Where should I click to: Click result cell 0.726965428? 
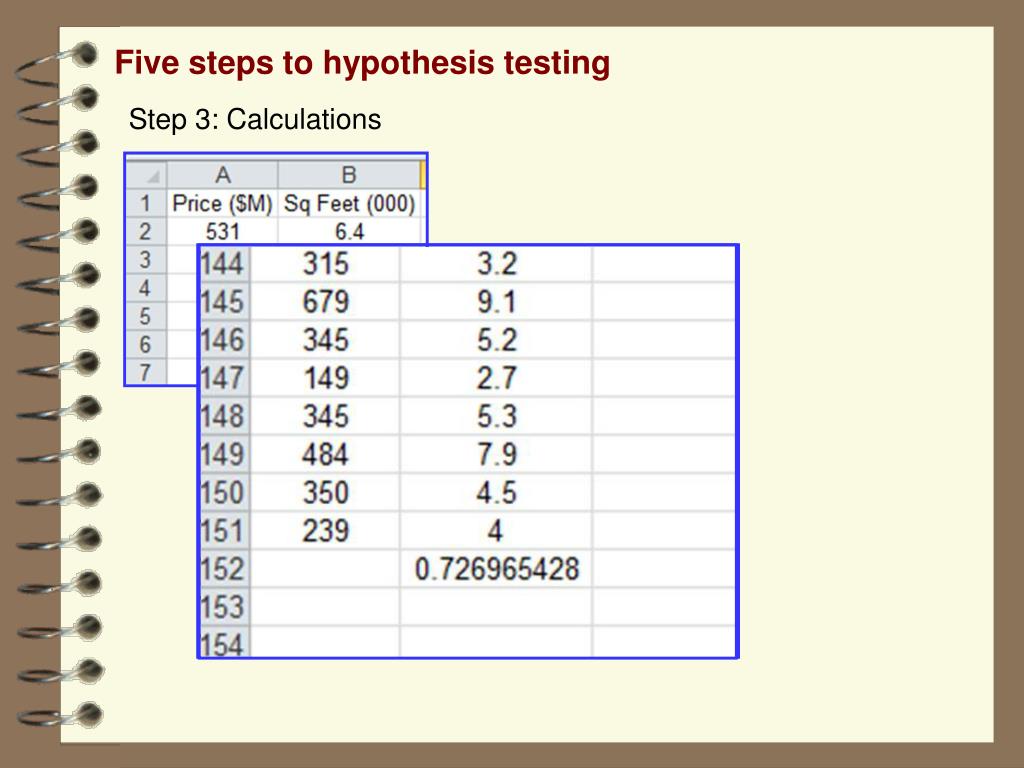click(x=496, y=568)
